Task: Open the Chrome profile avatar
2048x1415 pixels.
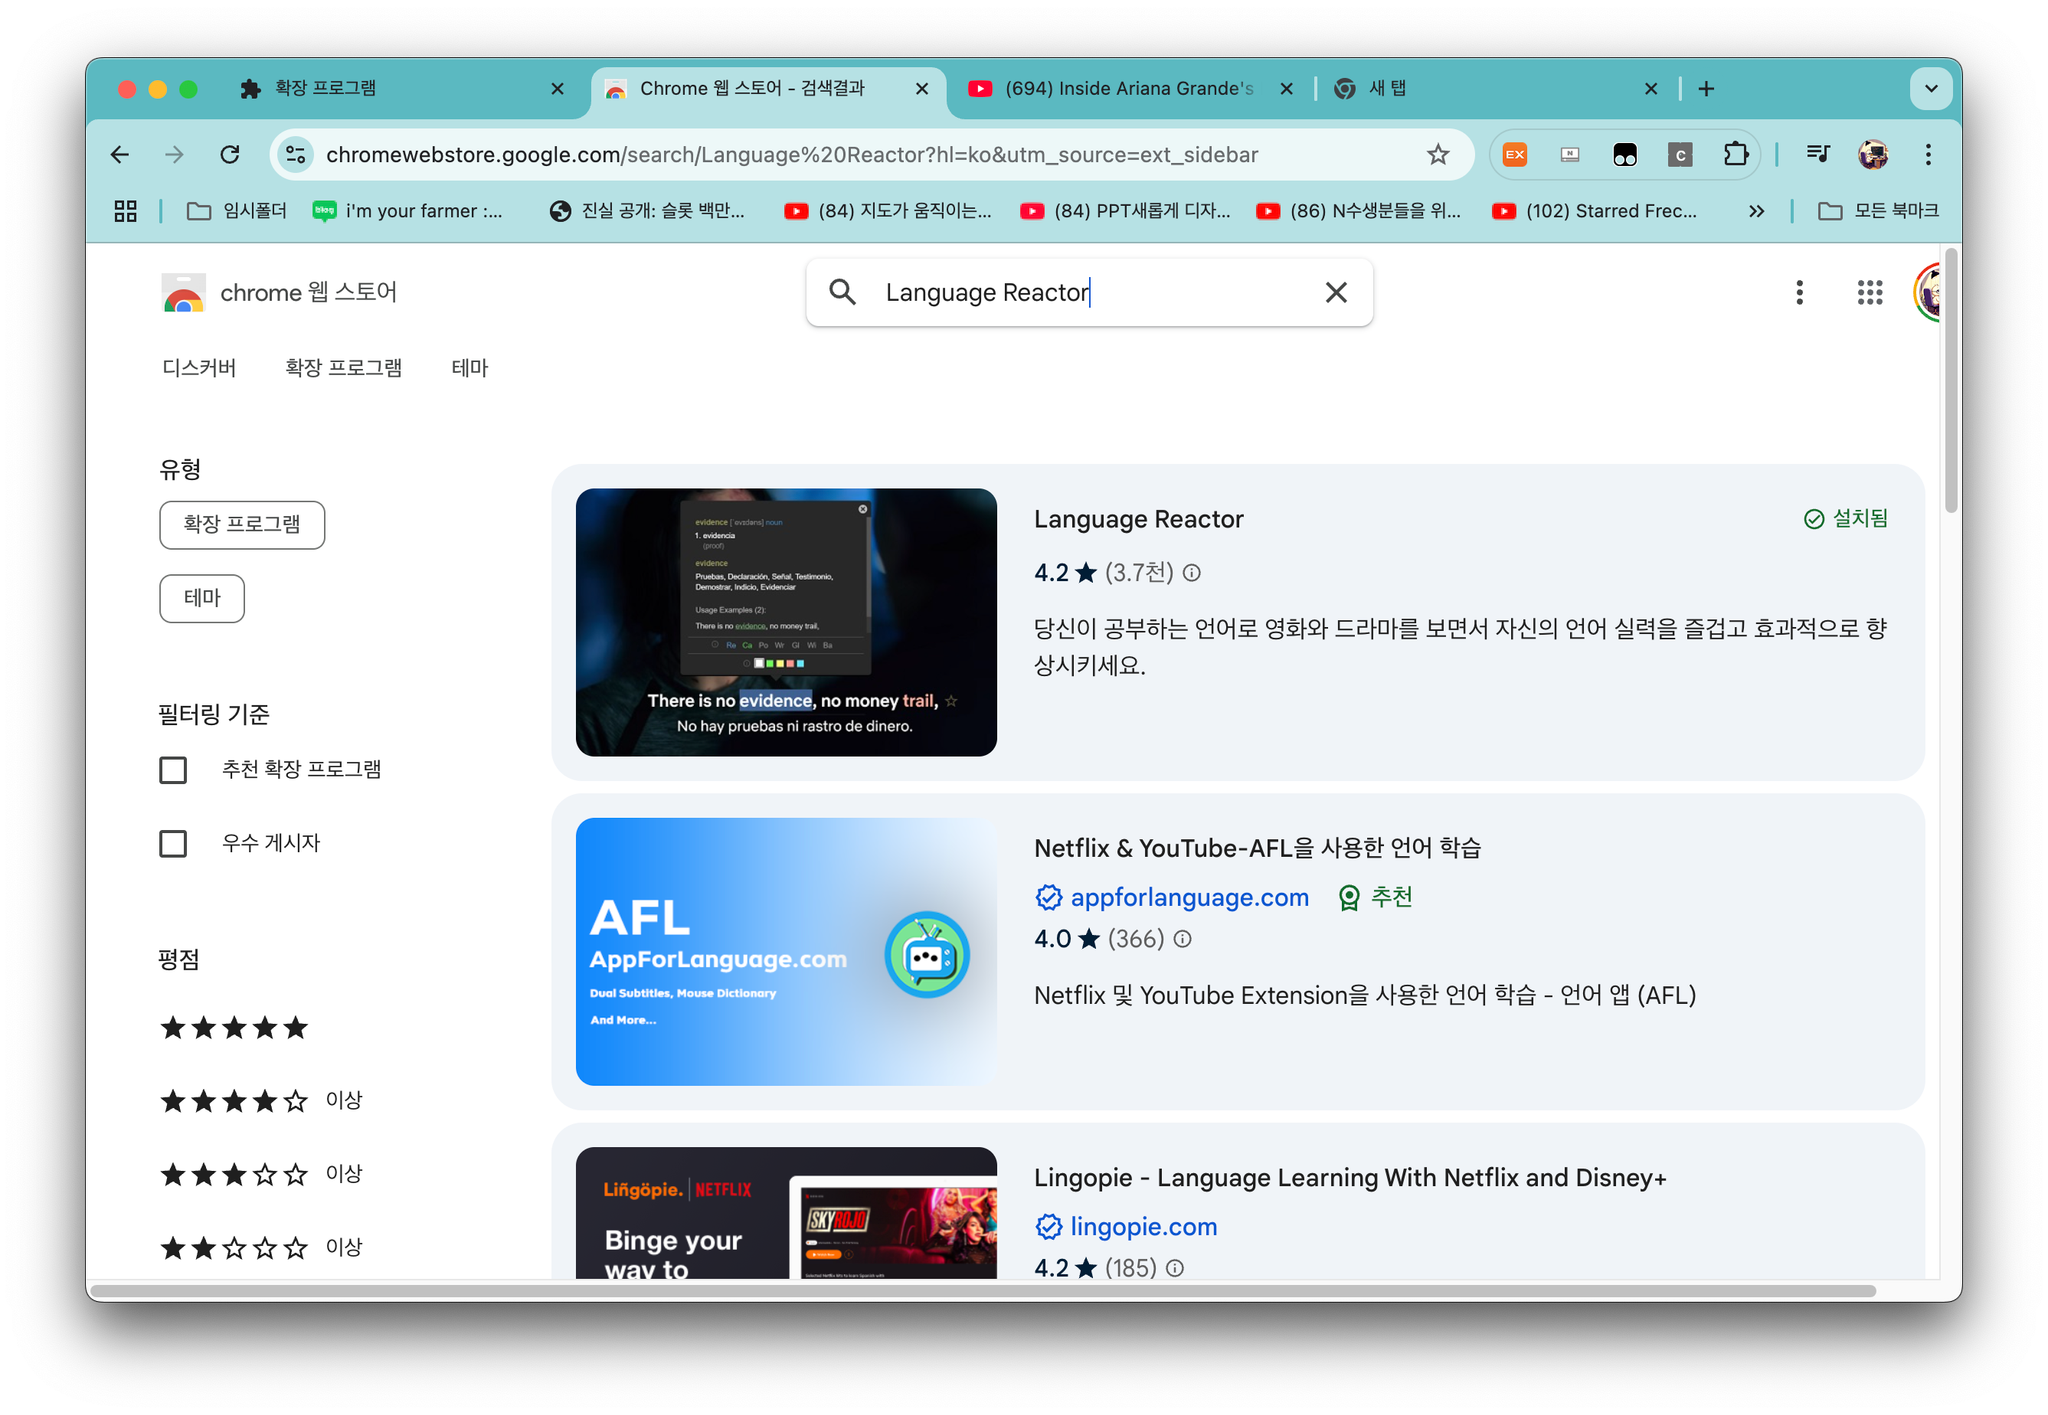Action: tap(1873, 154)
